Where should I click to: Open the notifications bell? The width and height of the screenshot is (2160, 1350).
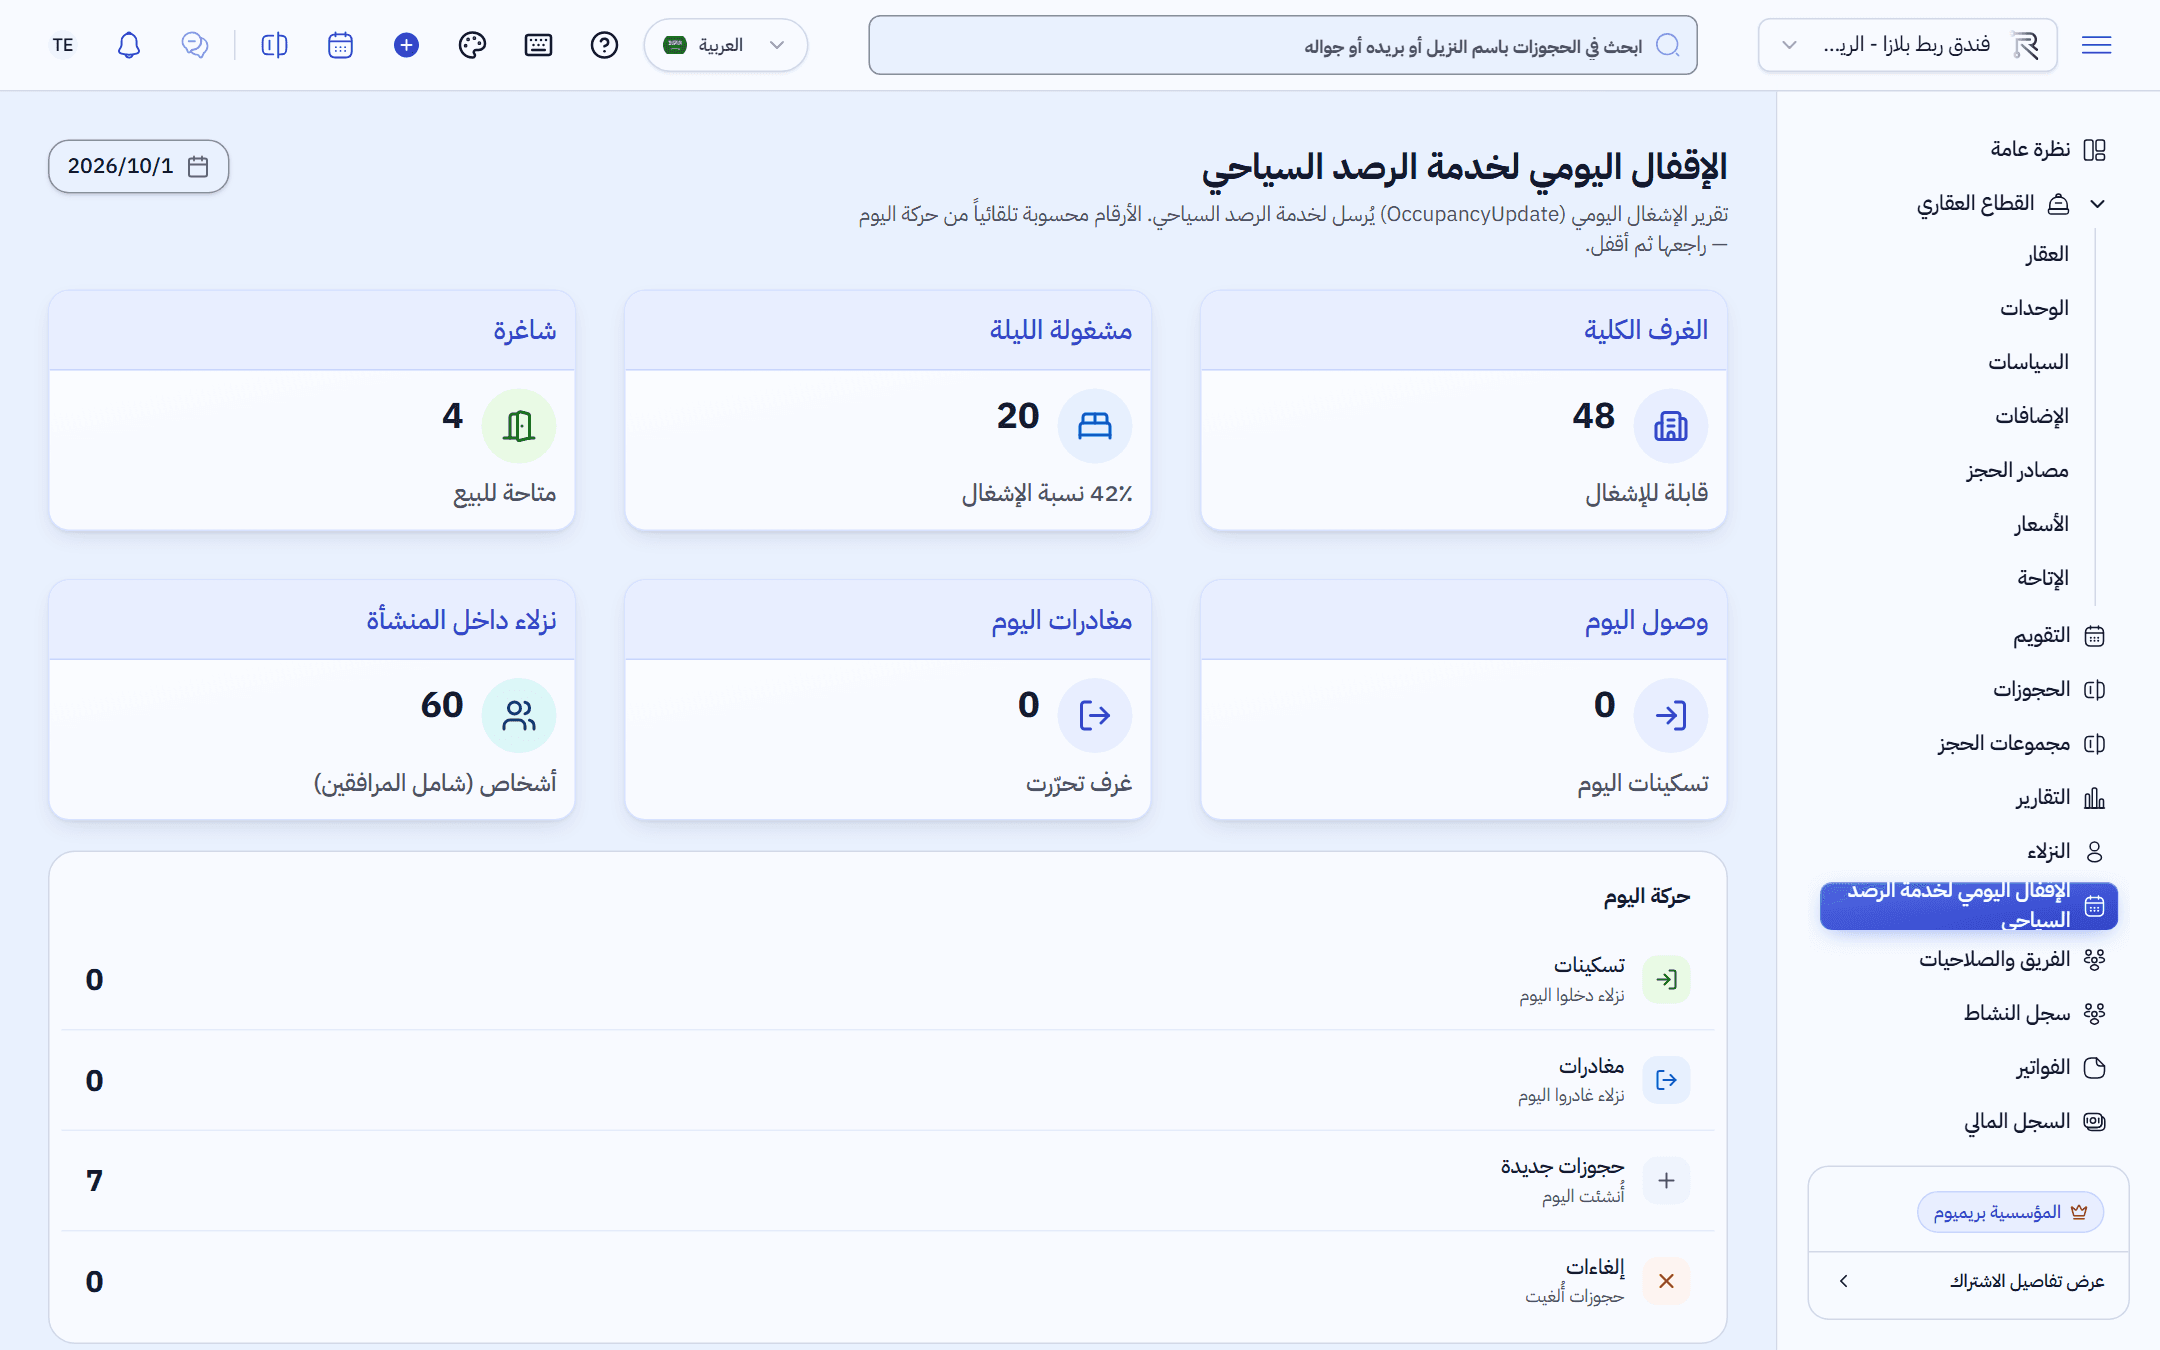point(129,45)
